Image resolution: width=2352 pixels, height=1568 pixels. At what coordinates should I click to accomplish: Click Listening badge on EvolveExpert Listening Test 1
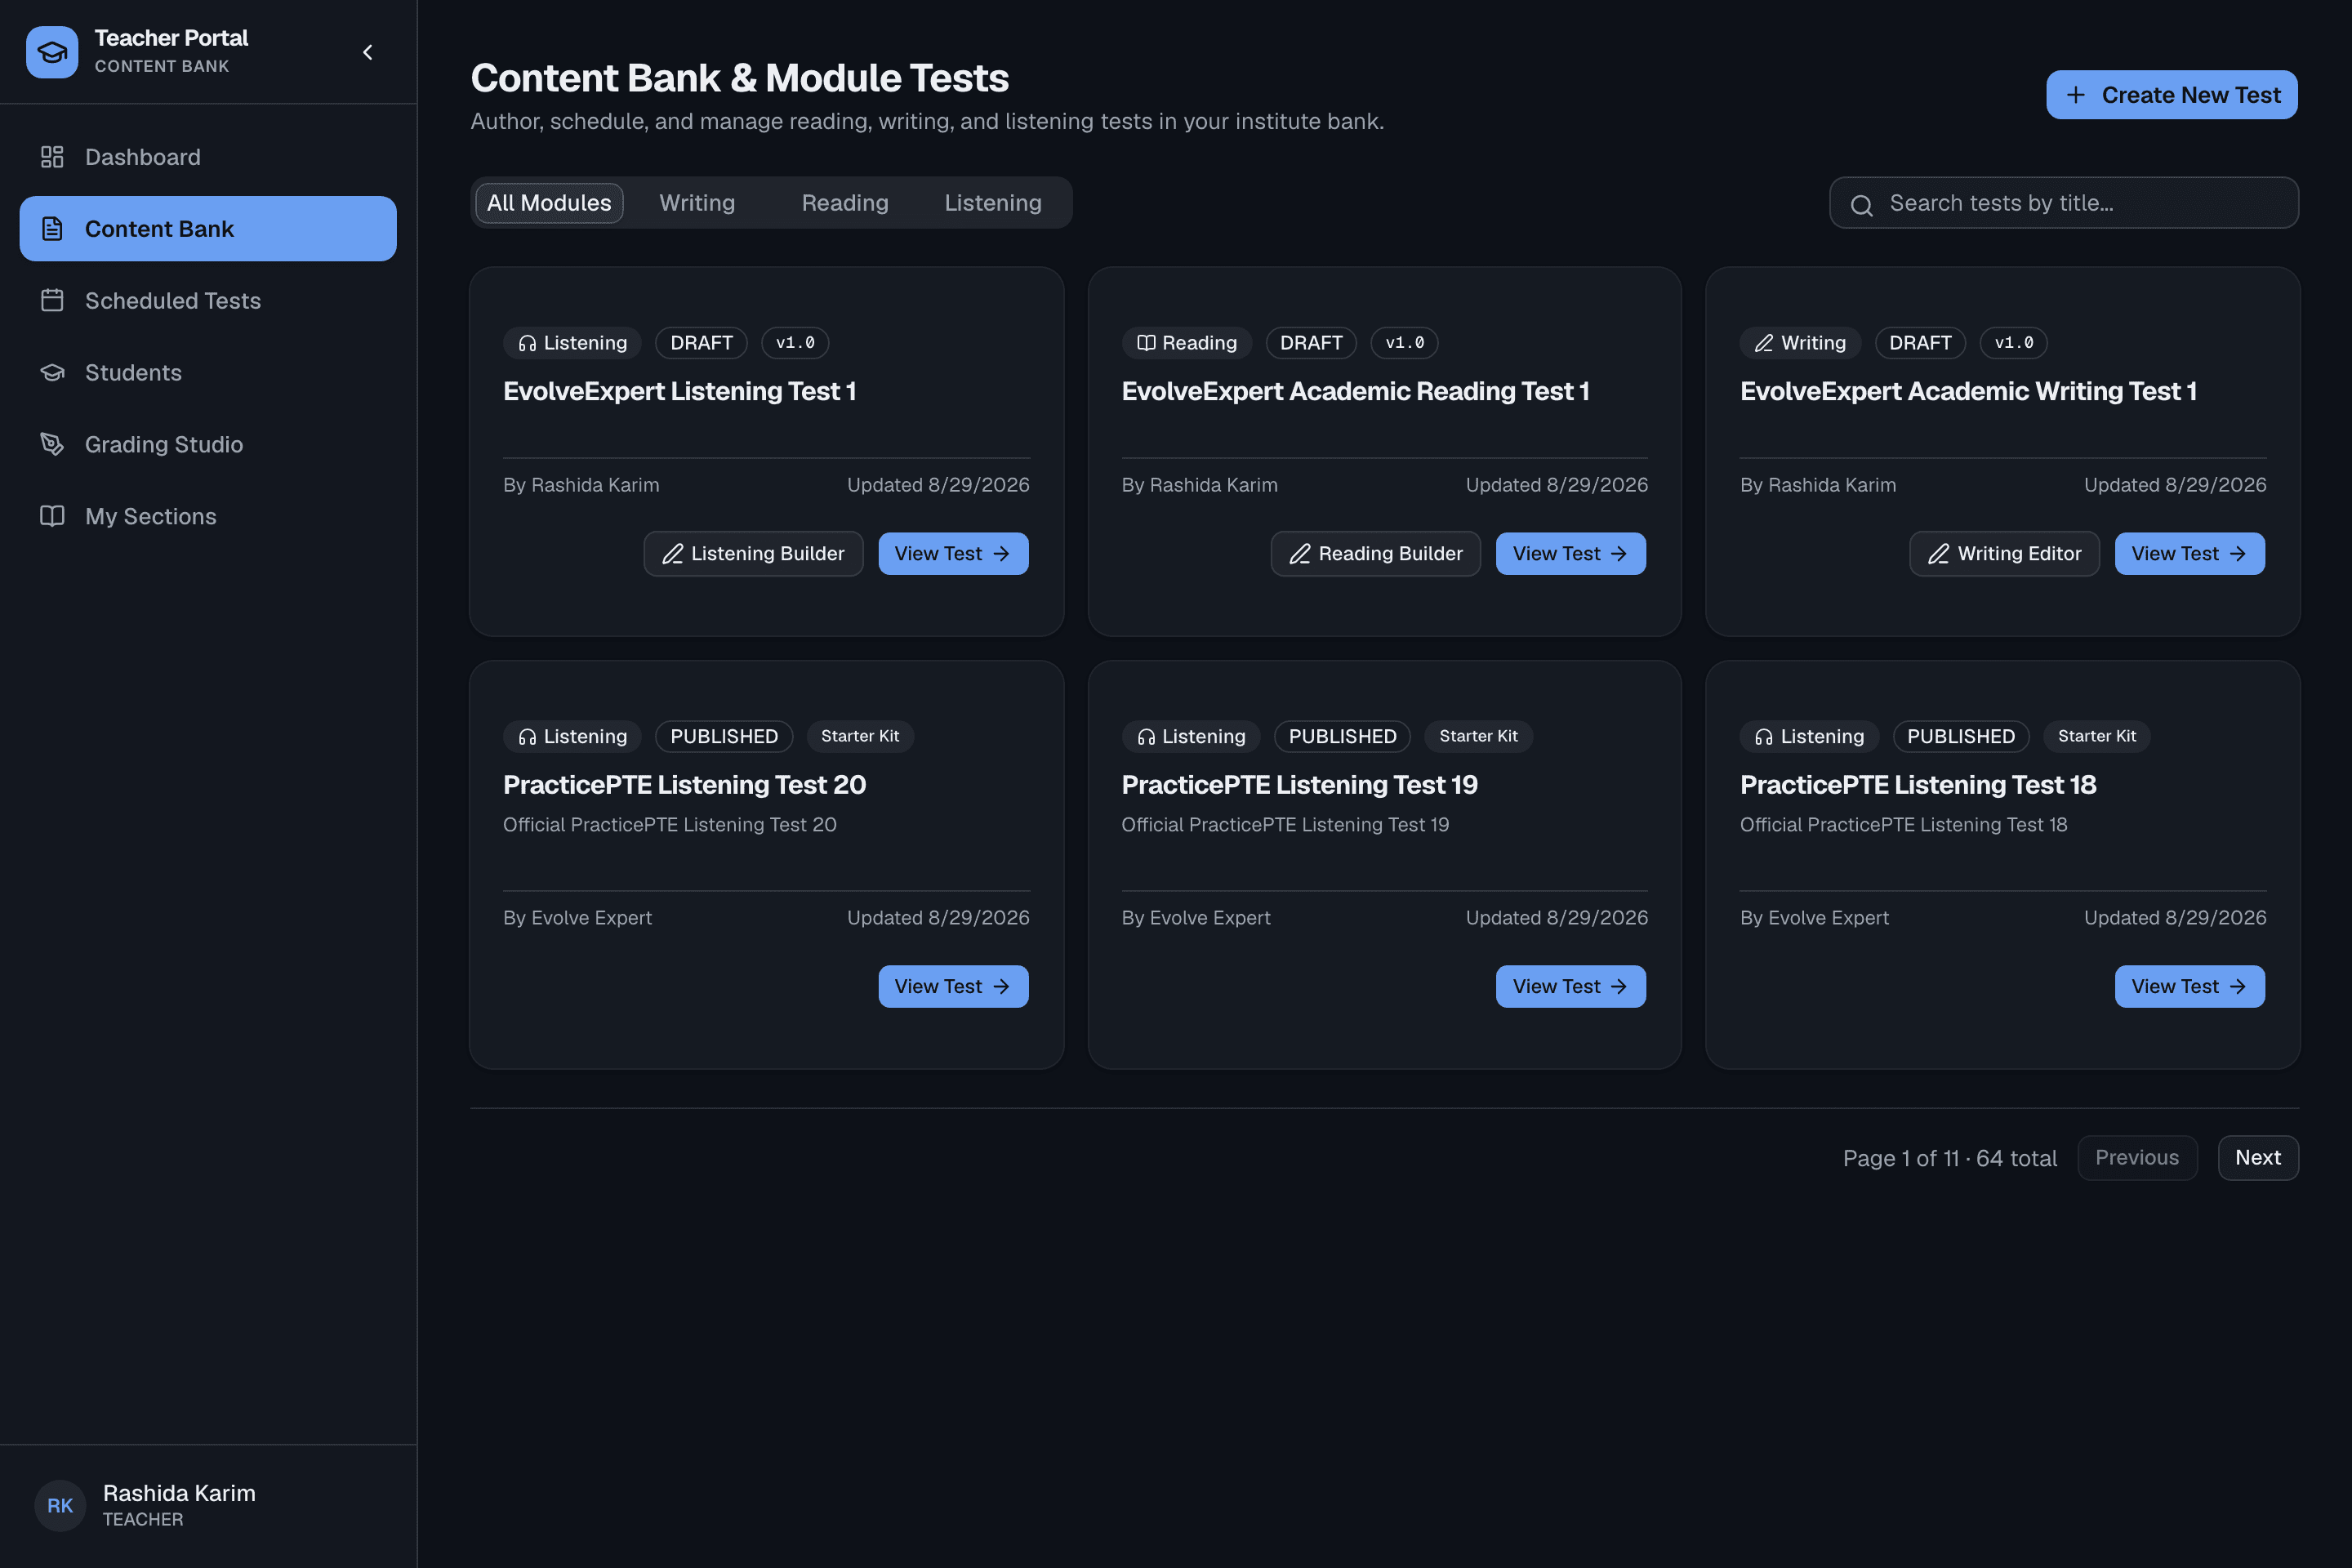coord(572,343)
